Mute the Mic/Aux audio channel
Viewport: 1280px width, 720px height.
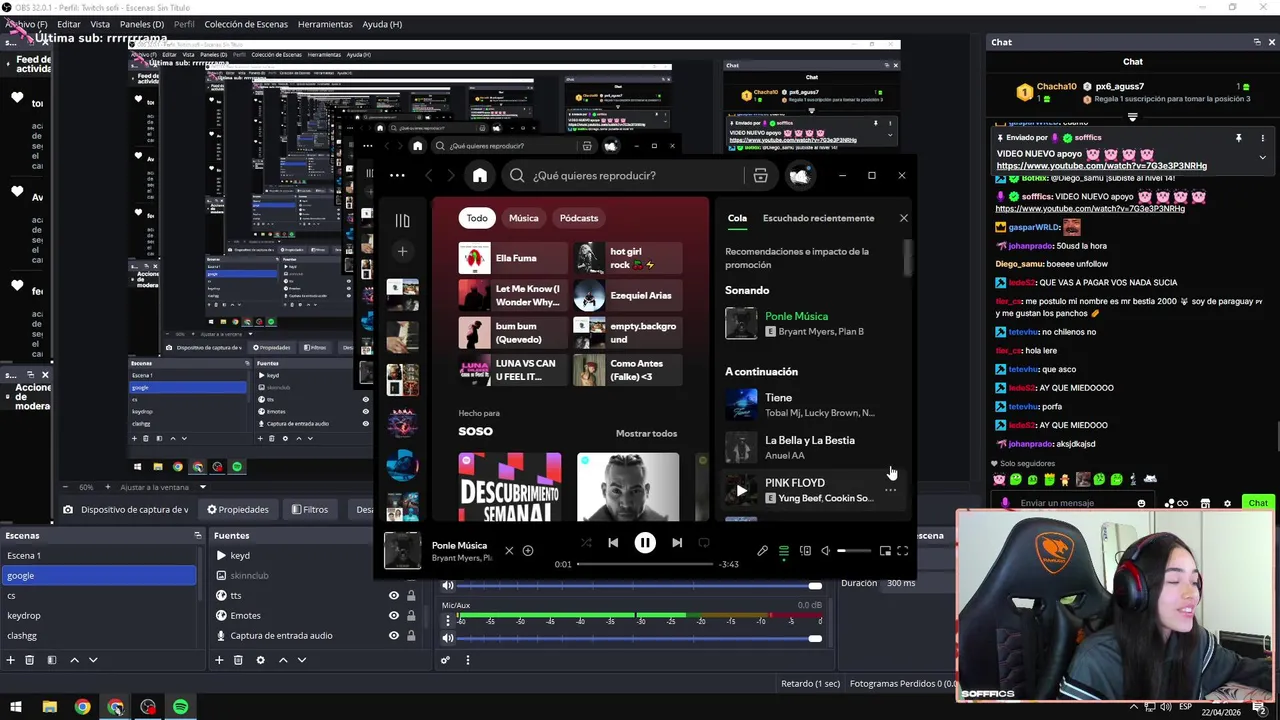click(x=448, y=638)
